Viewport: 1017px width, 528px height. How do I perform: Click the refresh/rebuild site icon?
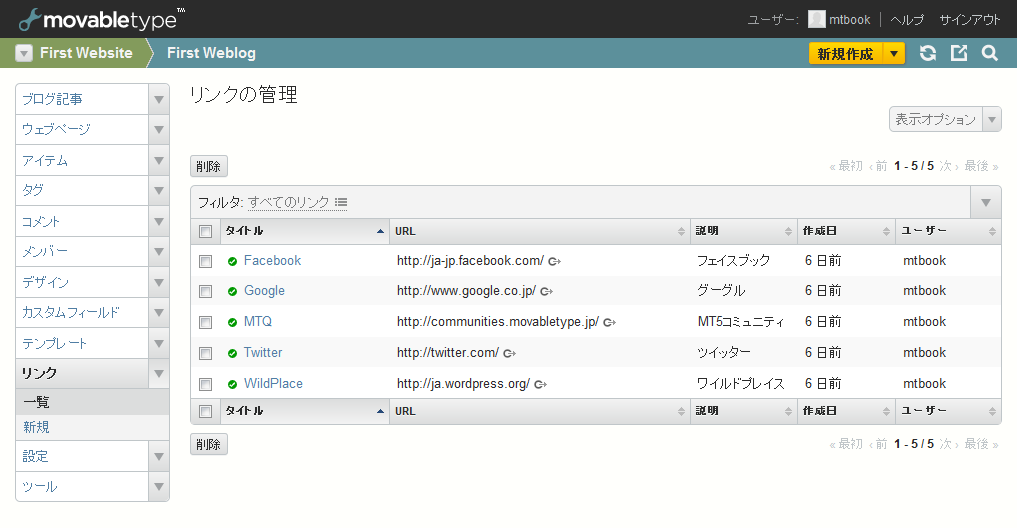(x=927, y=53)
